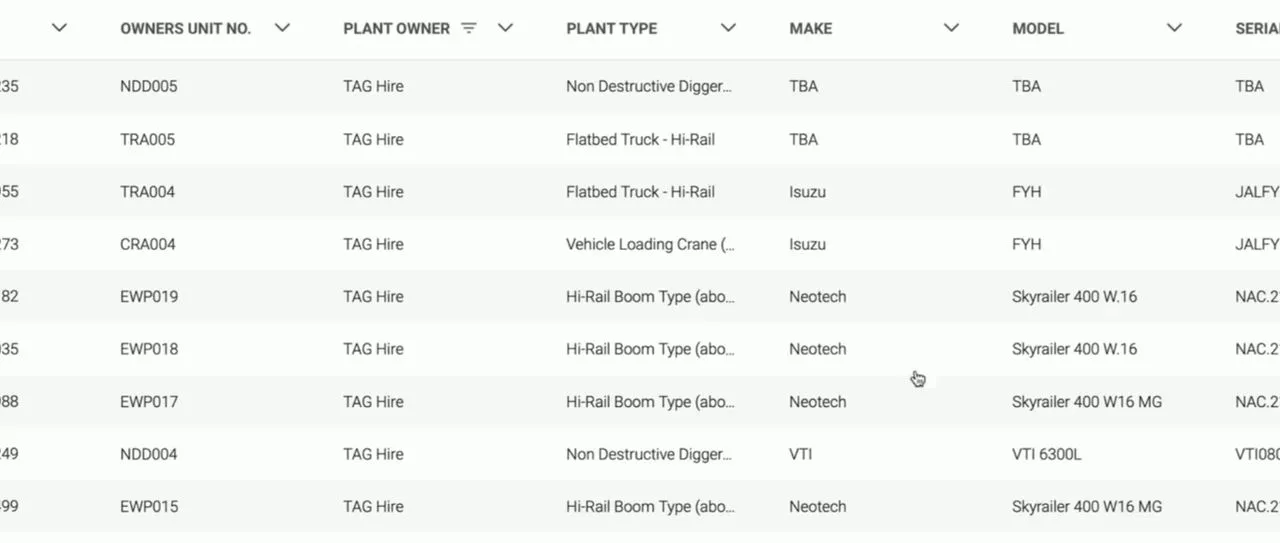Select the NDD004 unit number cell
This screenshot has height=543, width=1280.
[148, 454]
